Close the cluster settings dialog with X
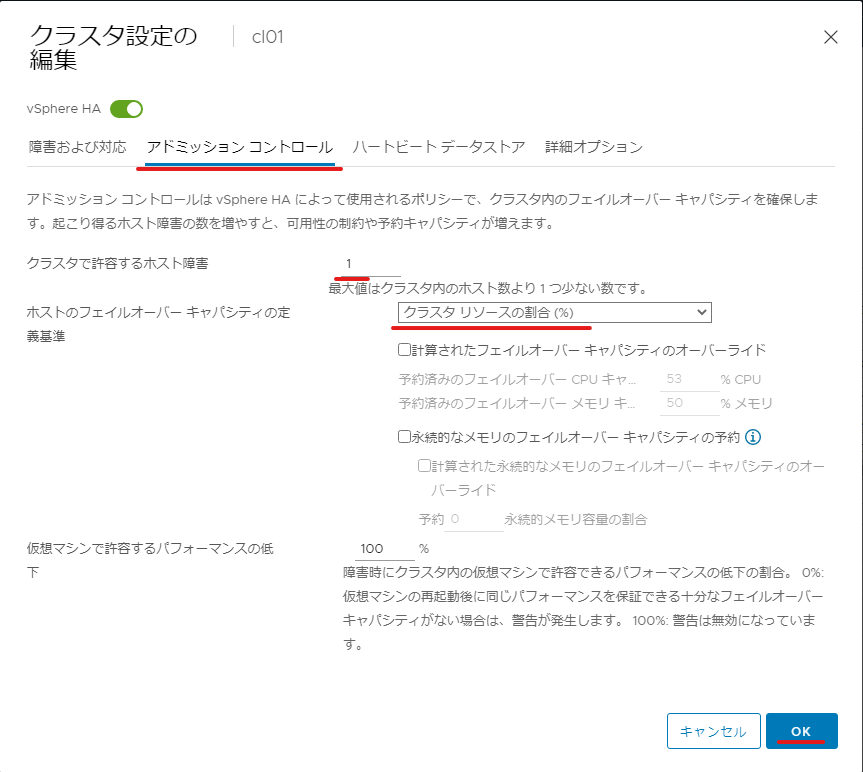Screen dimensions: 863x772 pyautogui.click(x=831, y=37)
